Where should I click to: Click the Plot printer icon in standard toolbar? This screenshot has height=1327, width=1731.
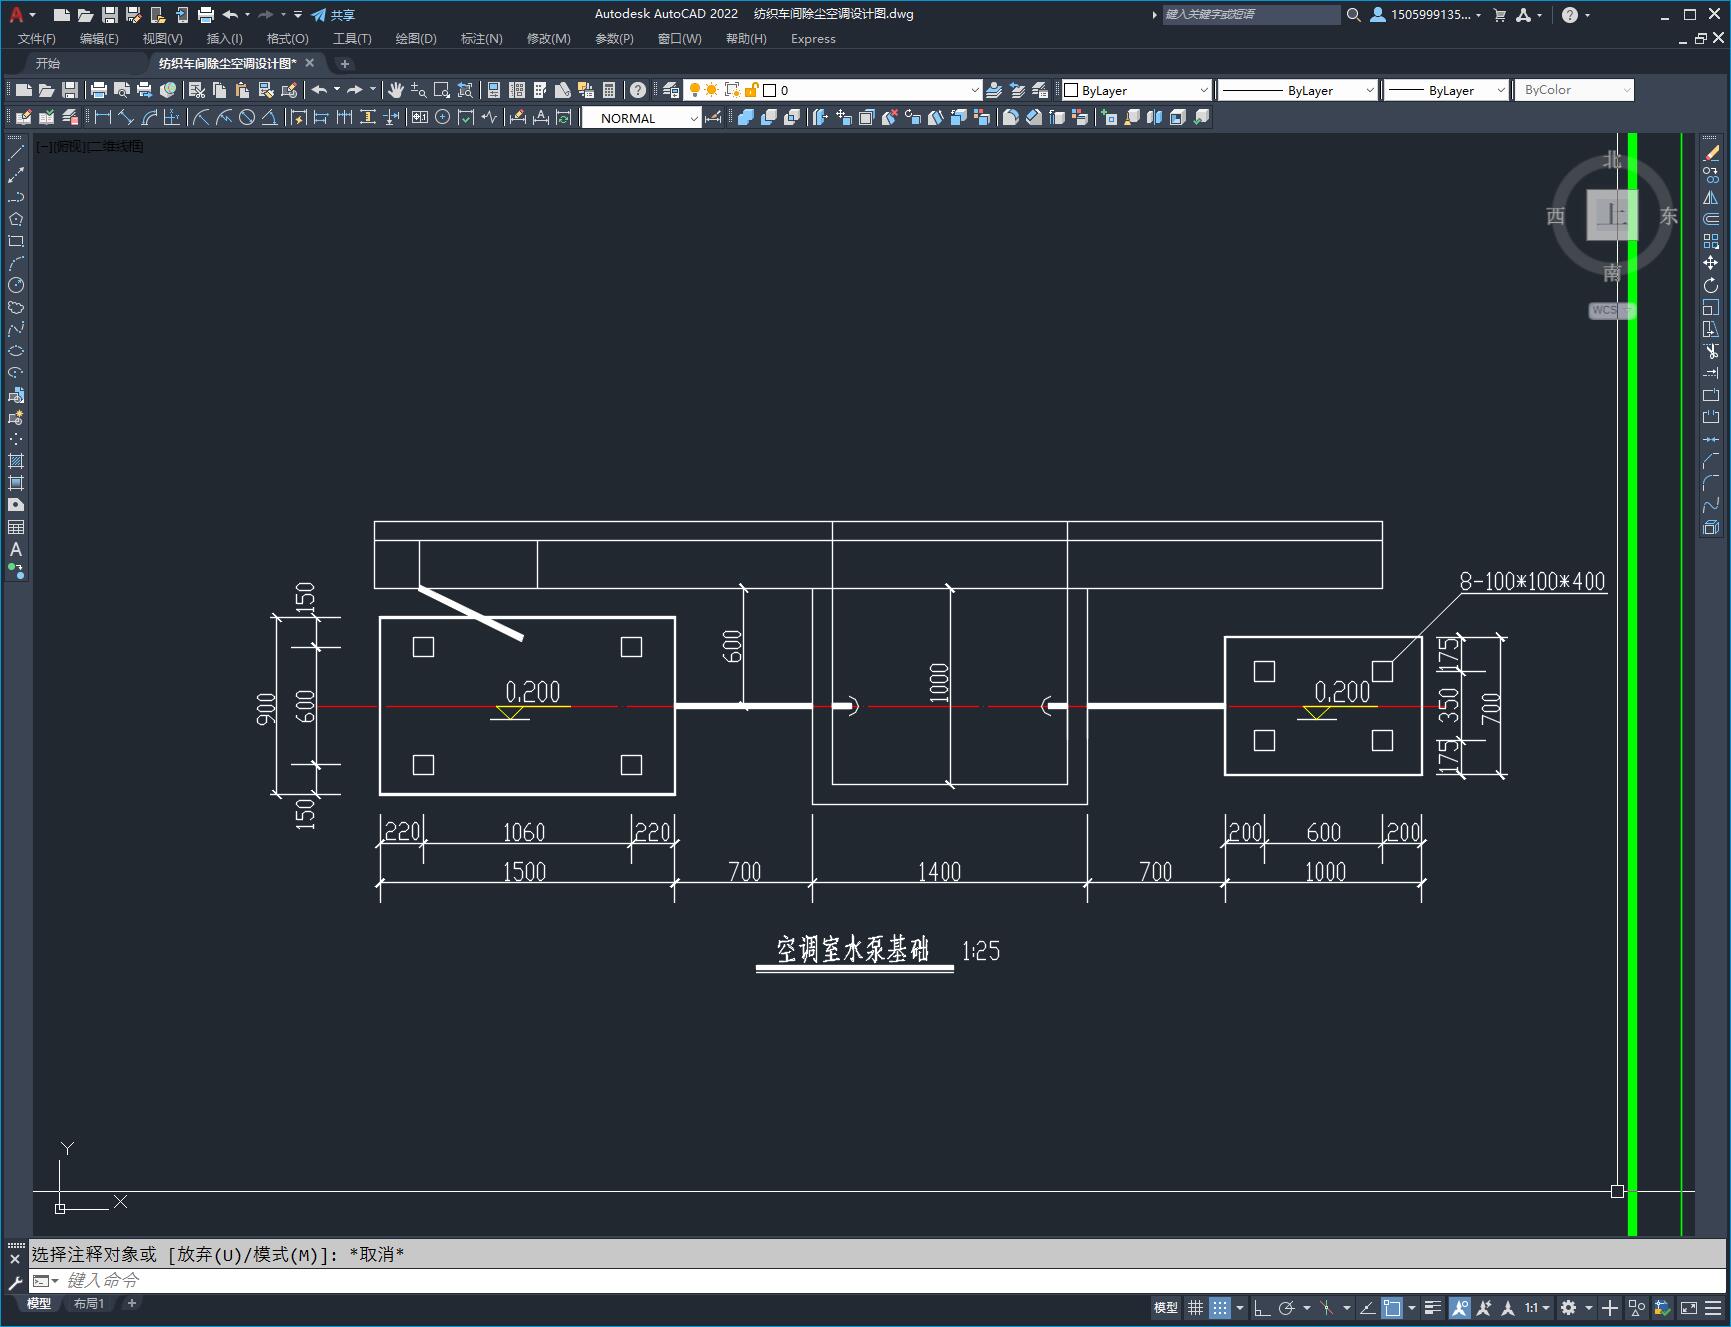pos(99,90)
